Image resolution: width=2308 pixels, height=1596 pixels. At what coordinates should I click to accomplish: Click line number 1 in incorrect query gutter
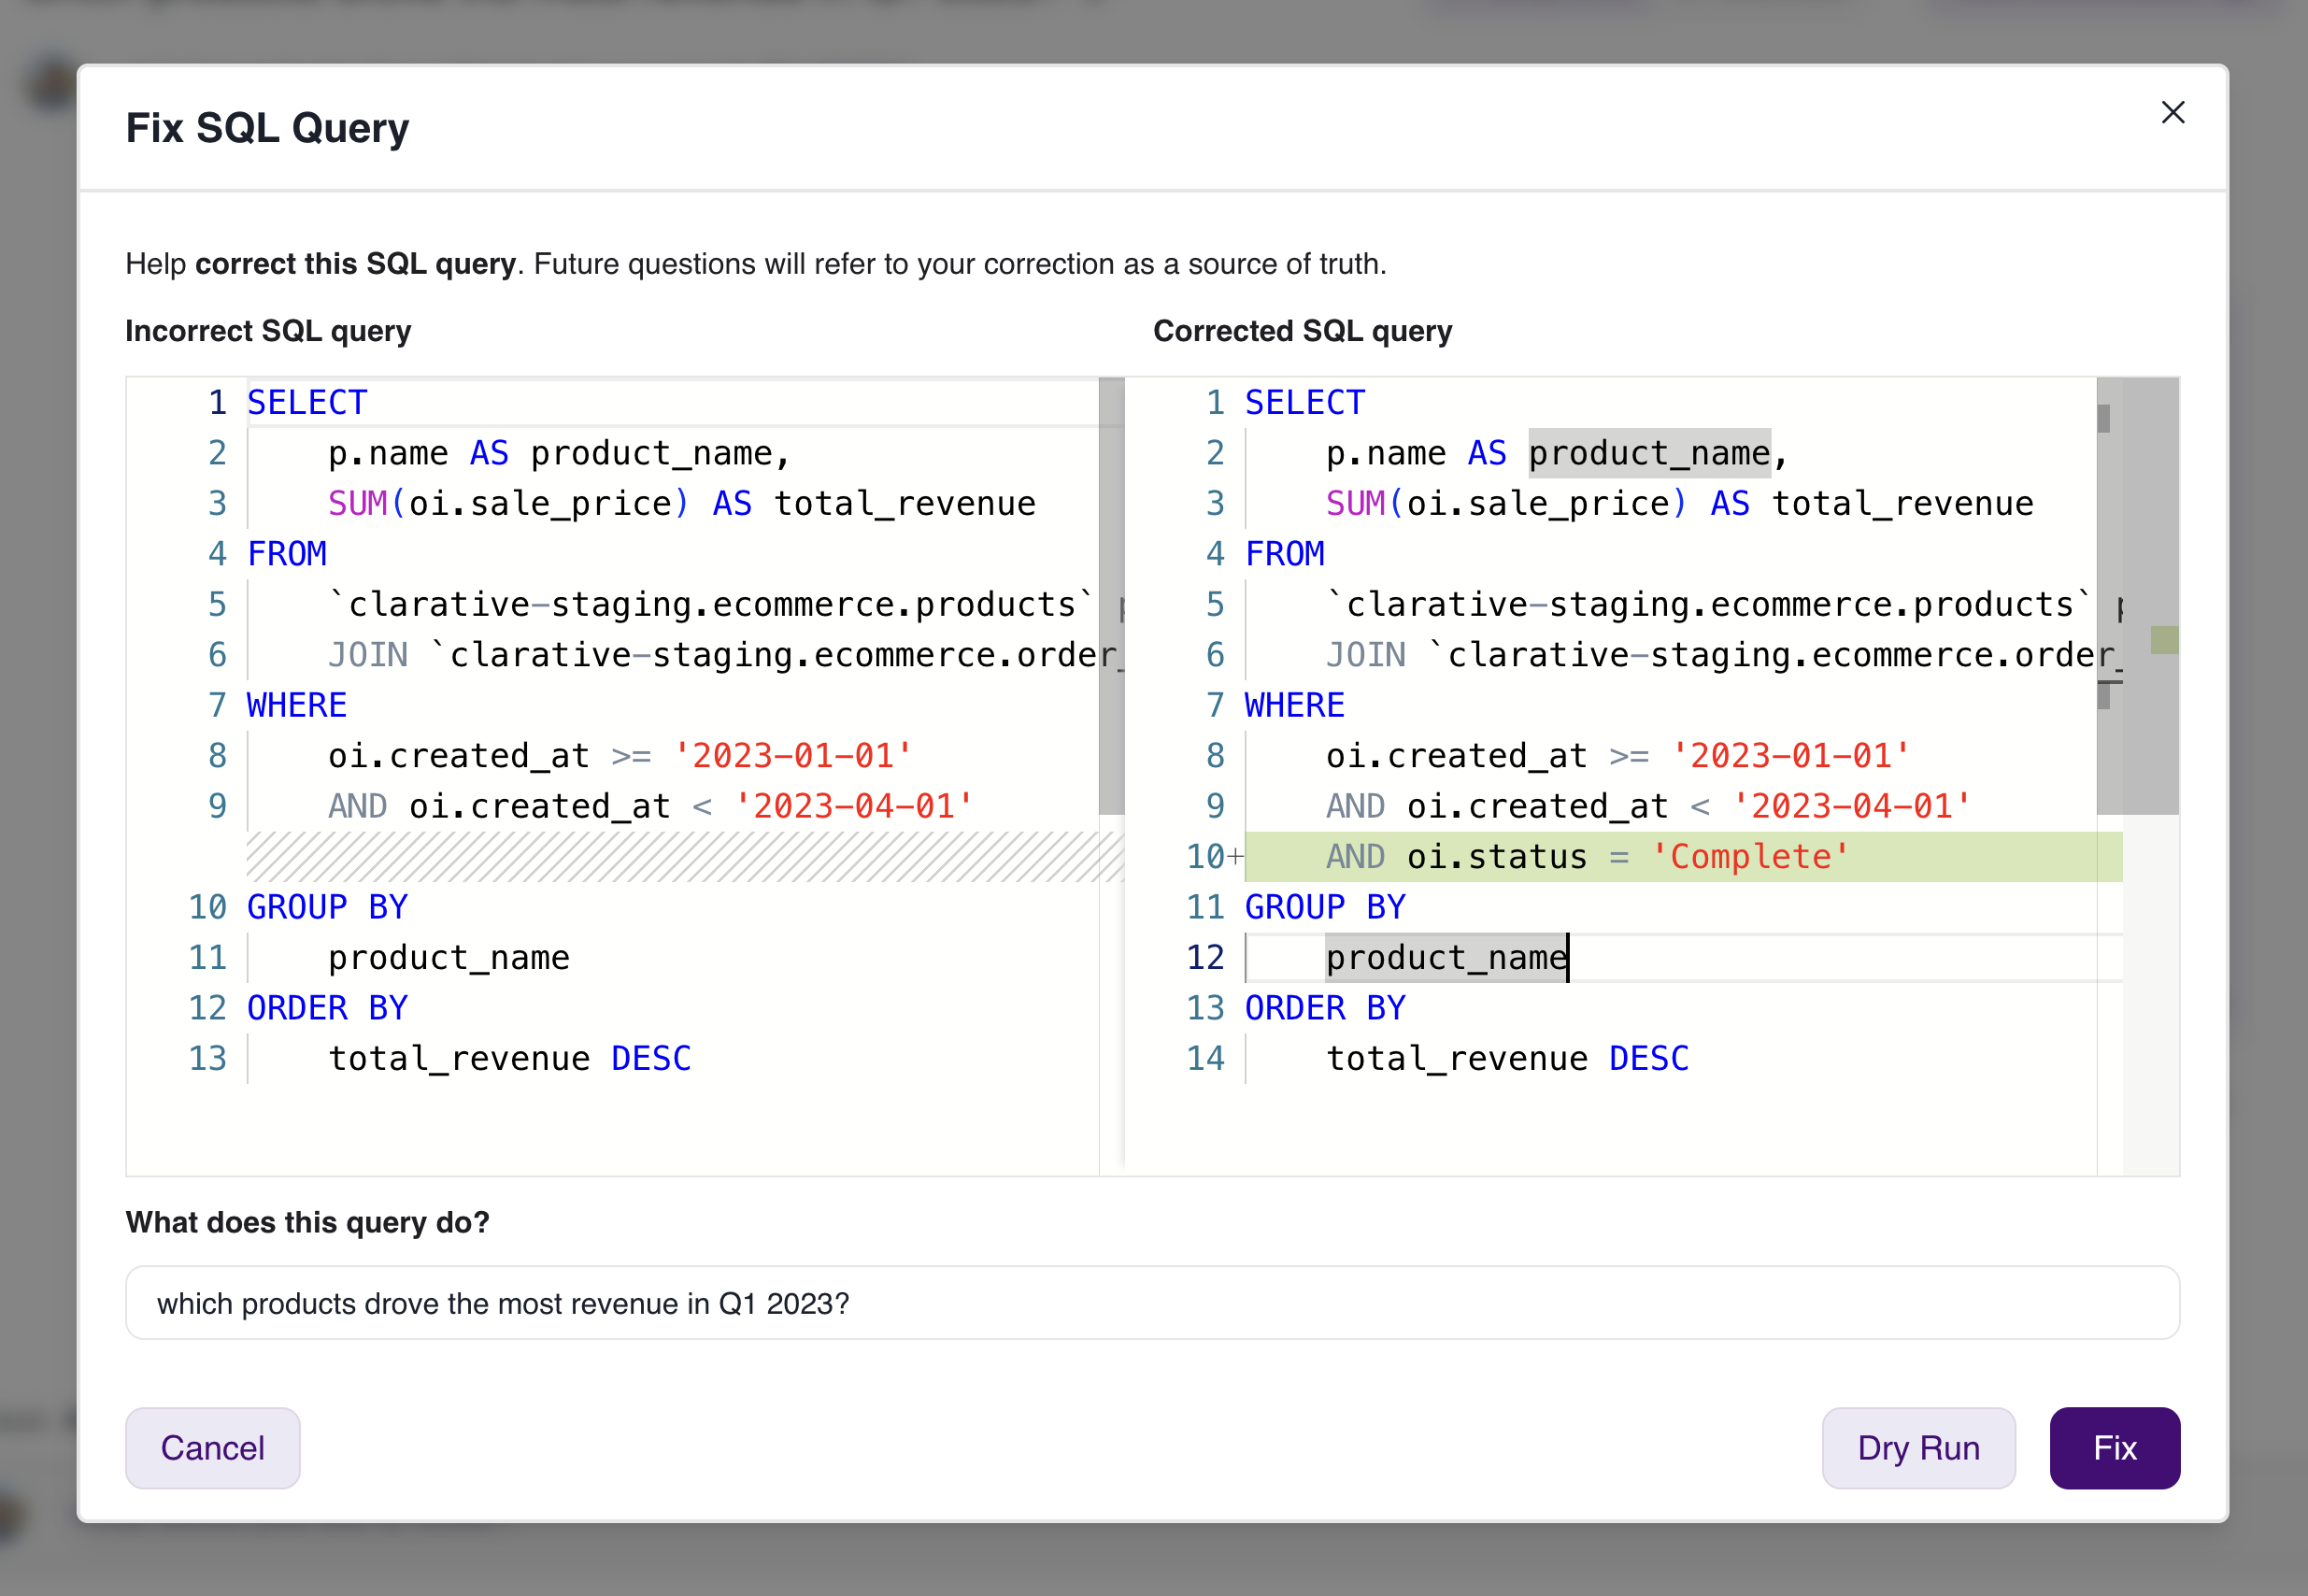[217, 402]
